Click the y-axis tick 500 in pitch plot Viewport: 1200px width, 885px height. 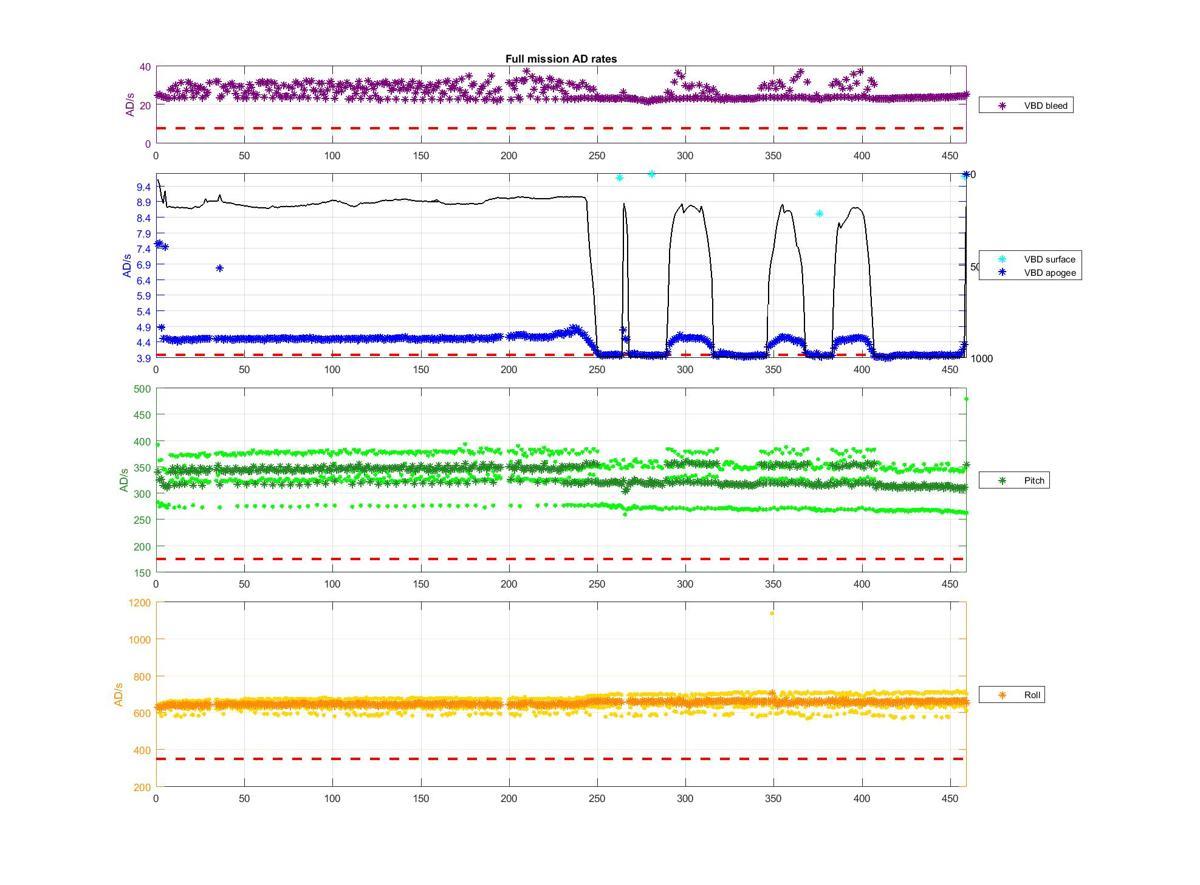142,389
